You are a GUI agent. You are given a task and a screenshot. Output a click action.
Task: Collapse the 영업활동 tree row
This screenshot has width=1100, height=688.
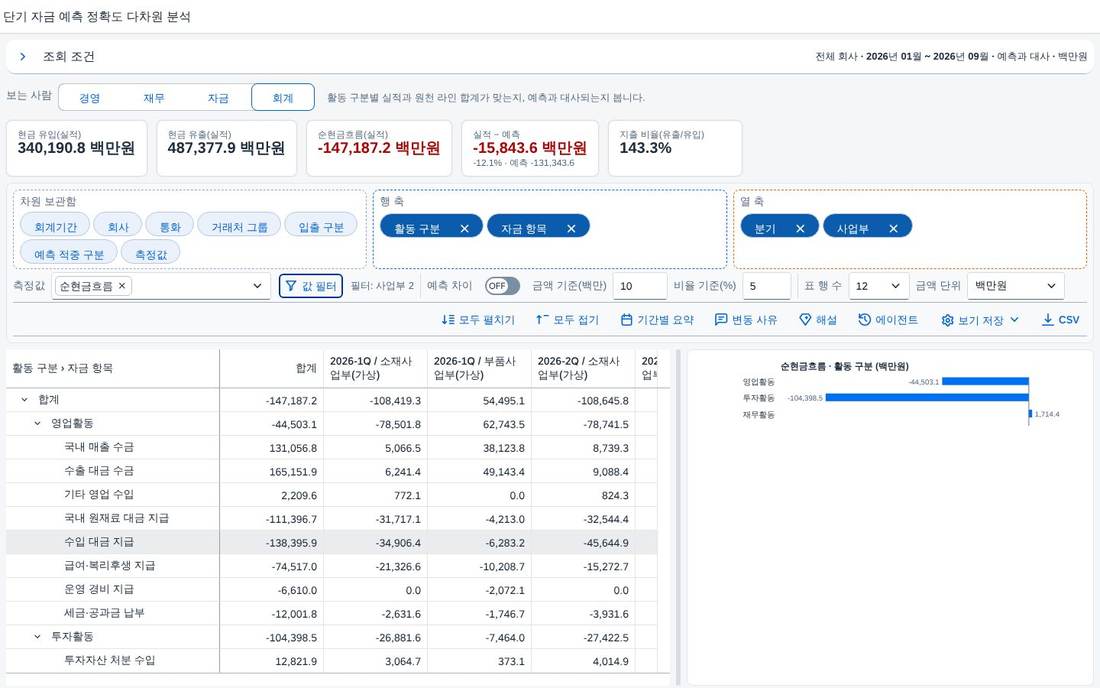tap(37, 424)
